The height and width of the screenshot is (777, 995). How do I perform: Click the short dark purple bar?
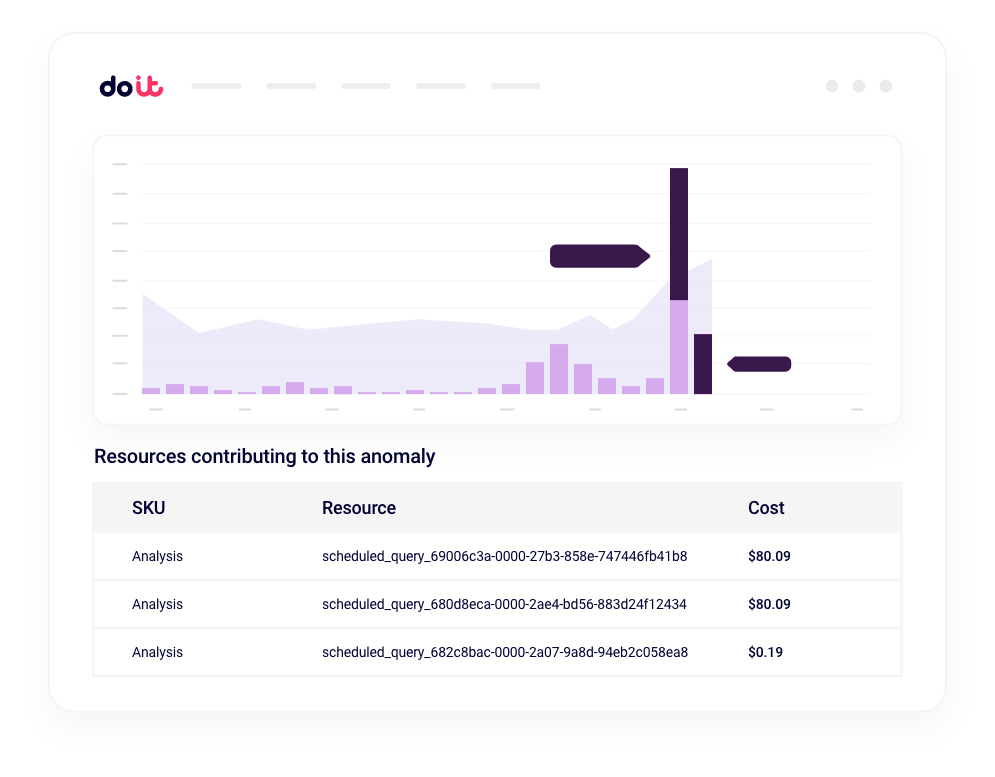703,364
